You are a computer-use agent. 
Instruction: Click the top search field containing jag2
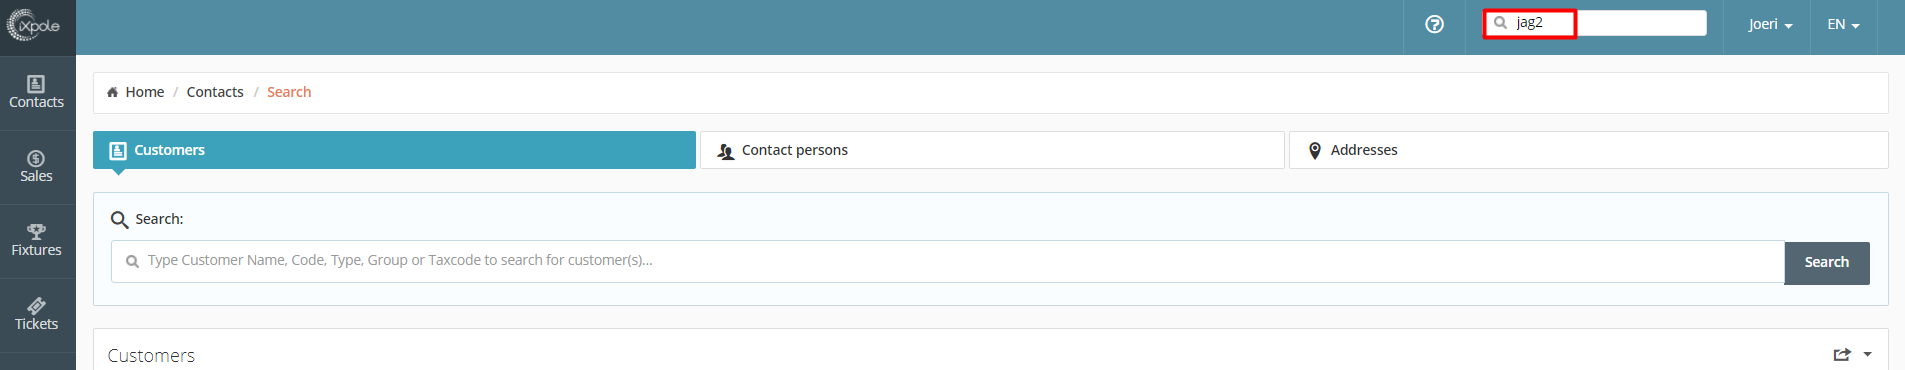coord(1596,23)
